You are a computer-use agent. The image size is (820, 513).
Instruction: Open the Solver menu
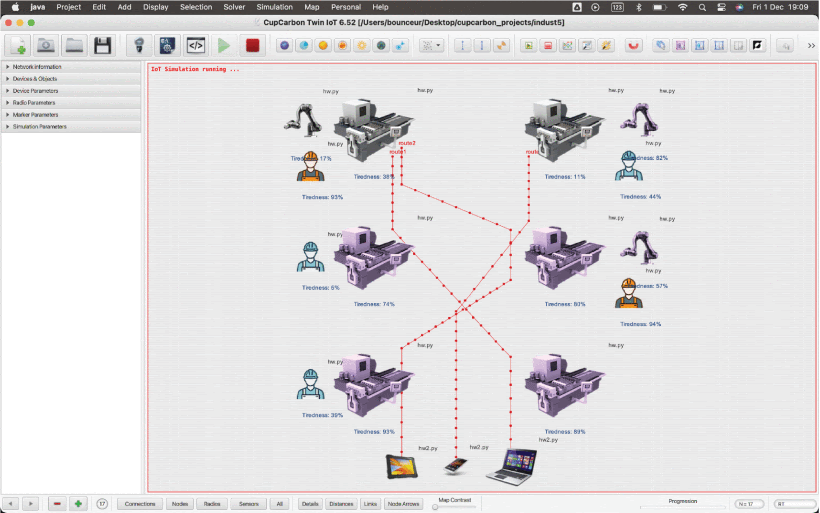coord(234,7)
